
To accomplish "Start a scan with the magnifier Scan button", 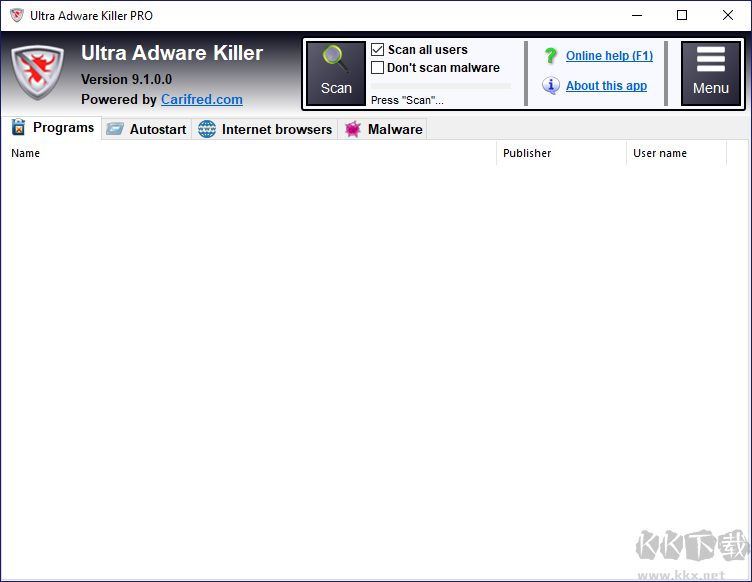I will (336, 73).
